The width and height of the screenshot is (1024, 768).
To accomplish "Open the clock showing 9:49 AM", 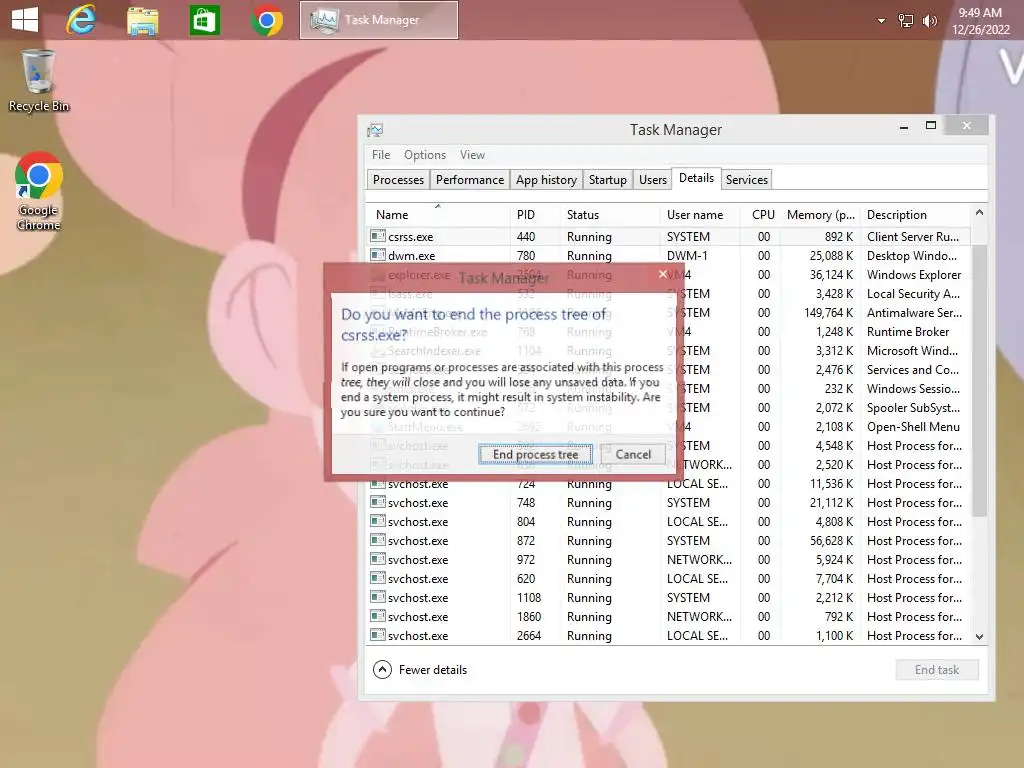I will [x=980, y=21].
